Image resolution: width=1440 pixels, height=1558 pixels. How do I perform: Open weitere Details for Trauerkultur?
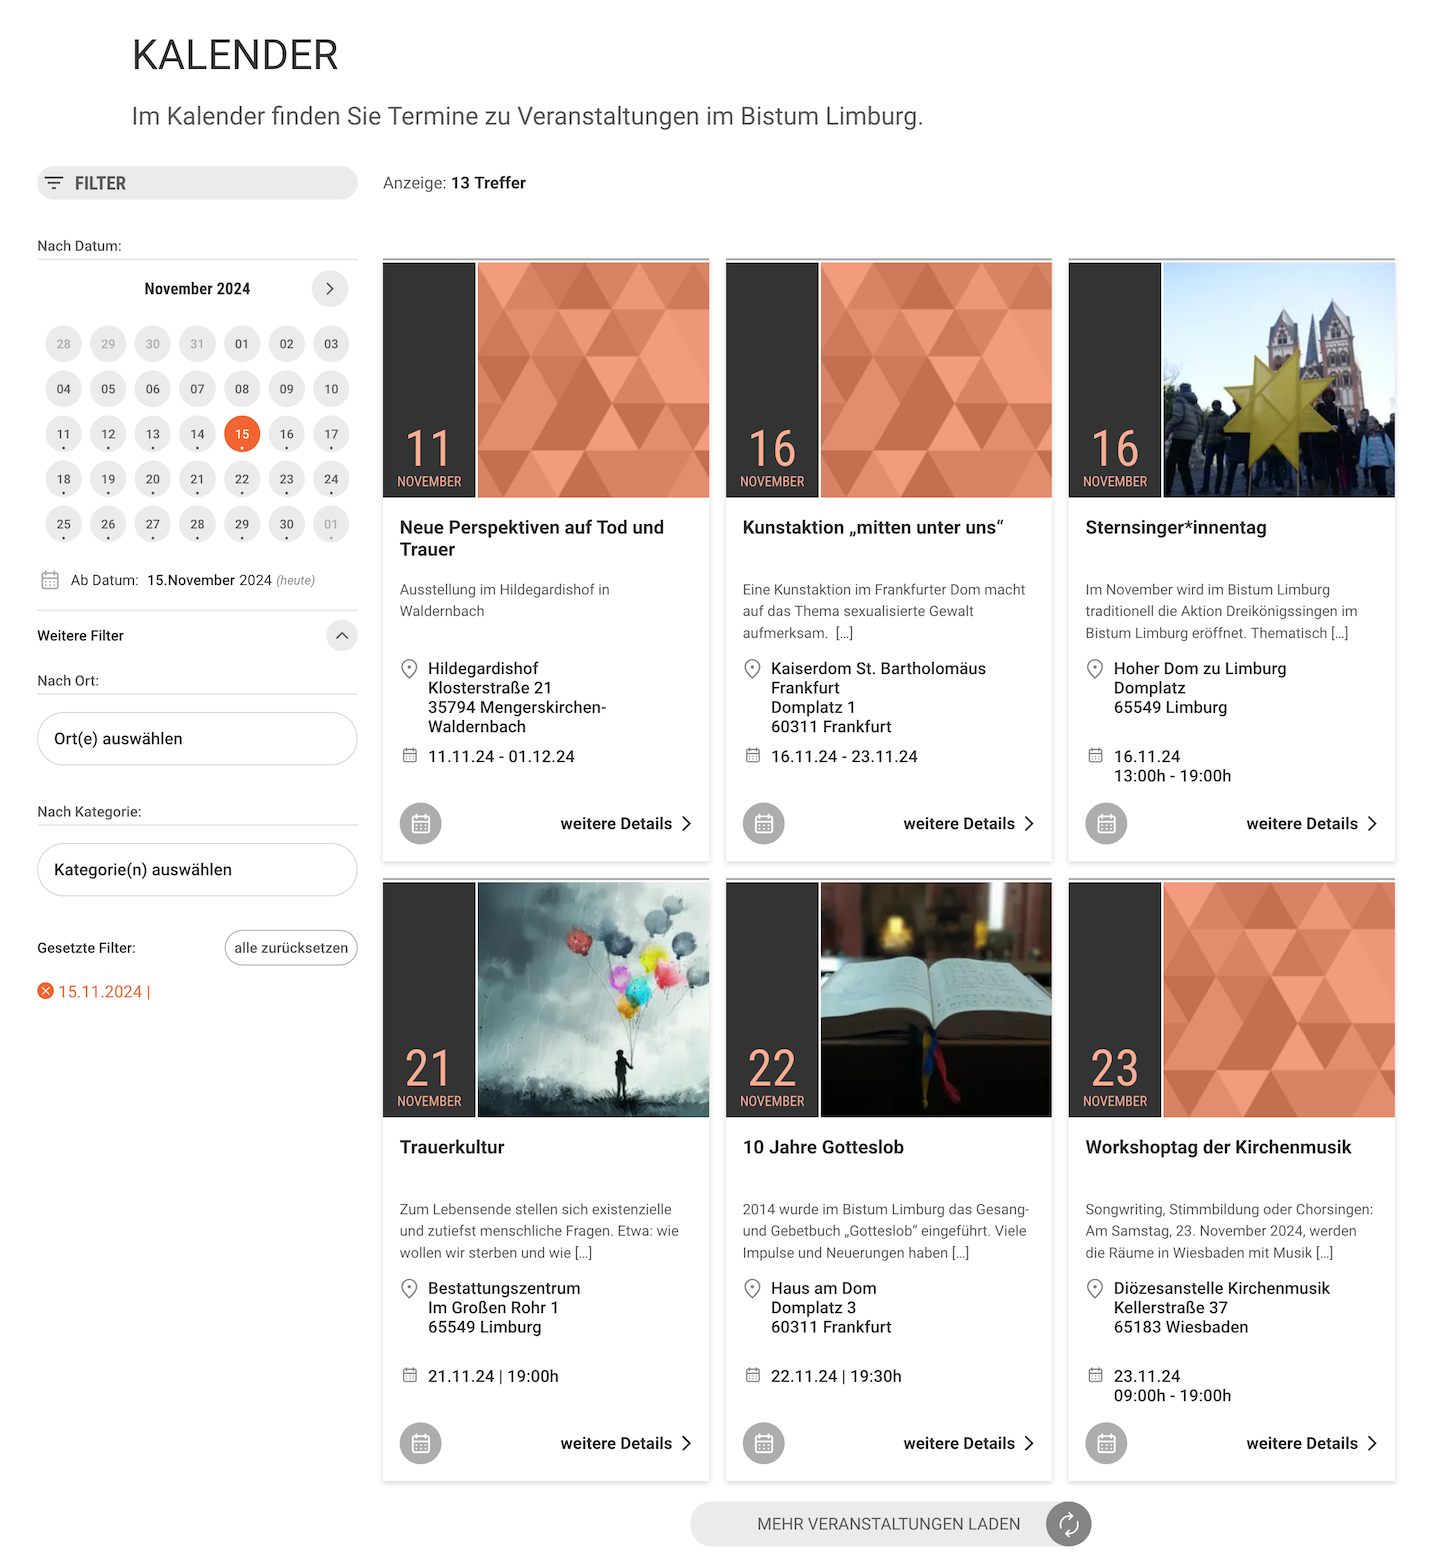(625, 1443)
